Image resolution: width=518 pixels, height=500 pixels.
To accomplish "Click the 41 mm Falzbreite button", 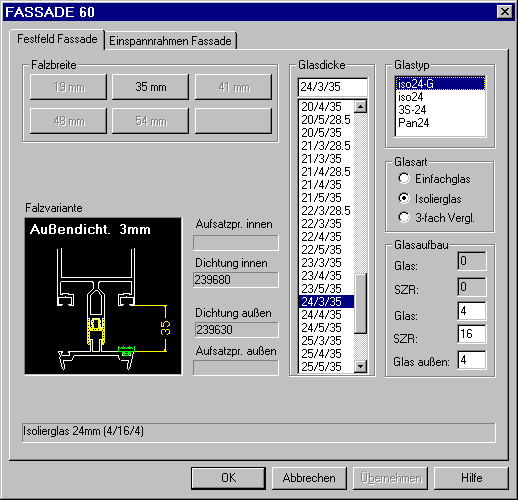I will point(233,87).
